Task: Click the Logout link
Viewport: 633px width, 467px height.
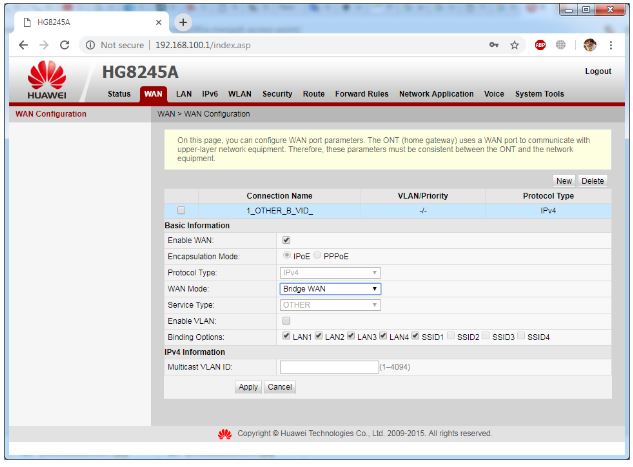Action: pyautogui.click(x=598, y=72)
